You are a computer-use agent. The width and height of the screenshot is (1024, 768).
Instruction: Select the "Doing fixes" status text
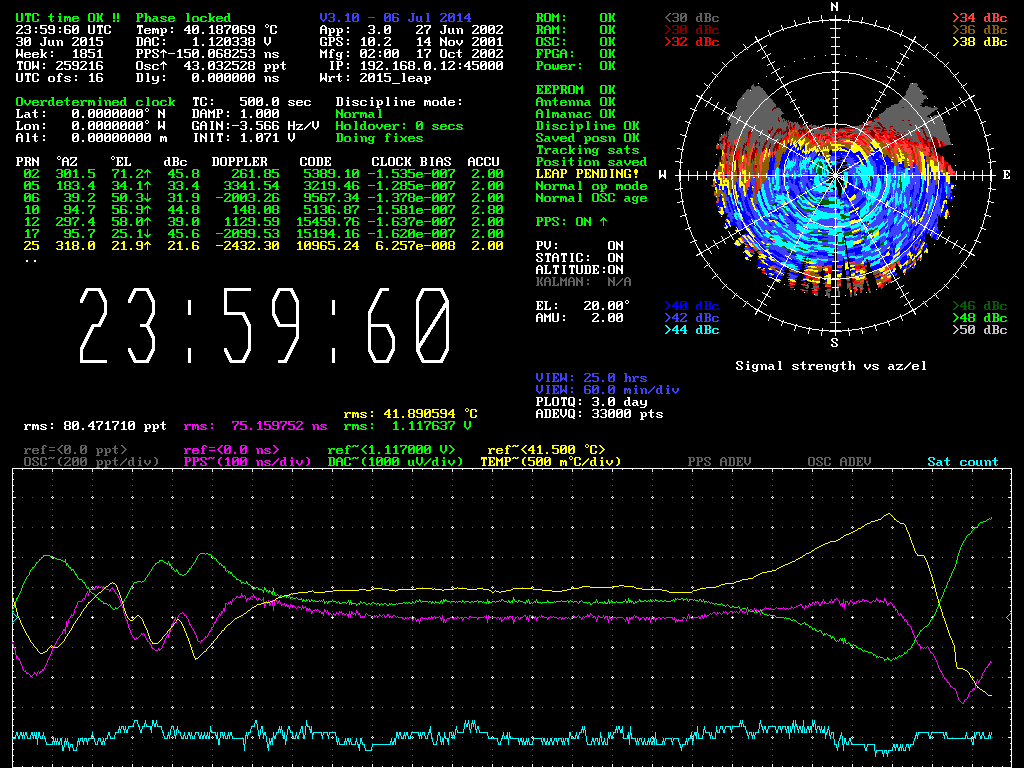tap(379, 138)
